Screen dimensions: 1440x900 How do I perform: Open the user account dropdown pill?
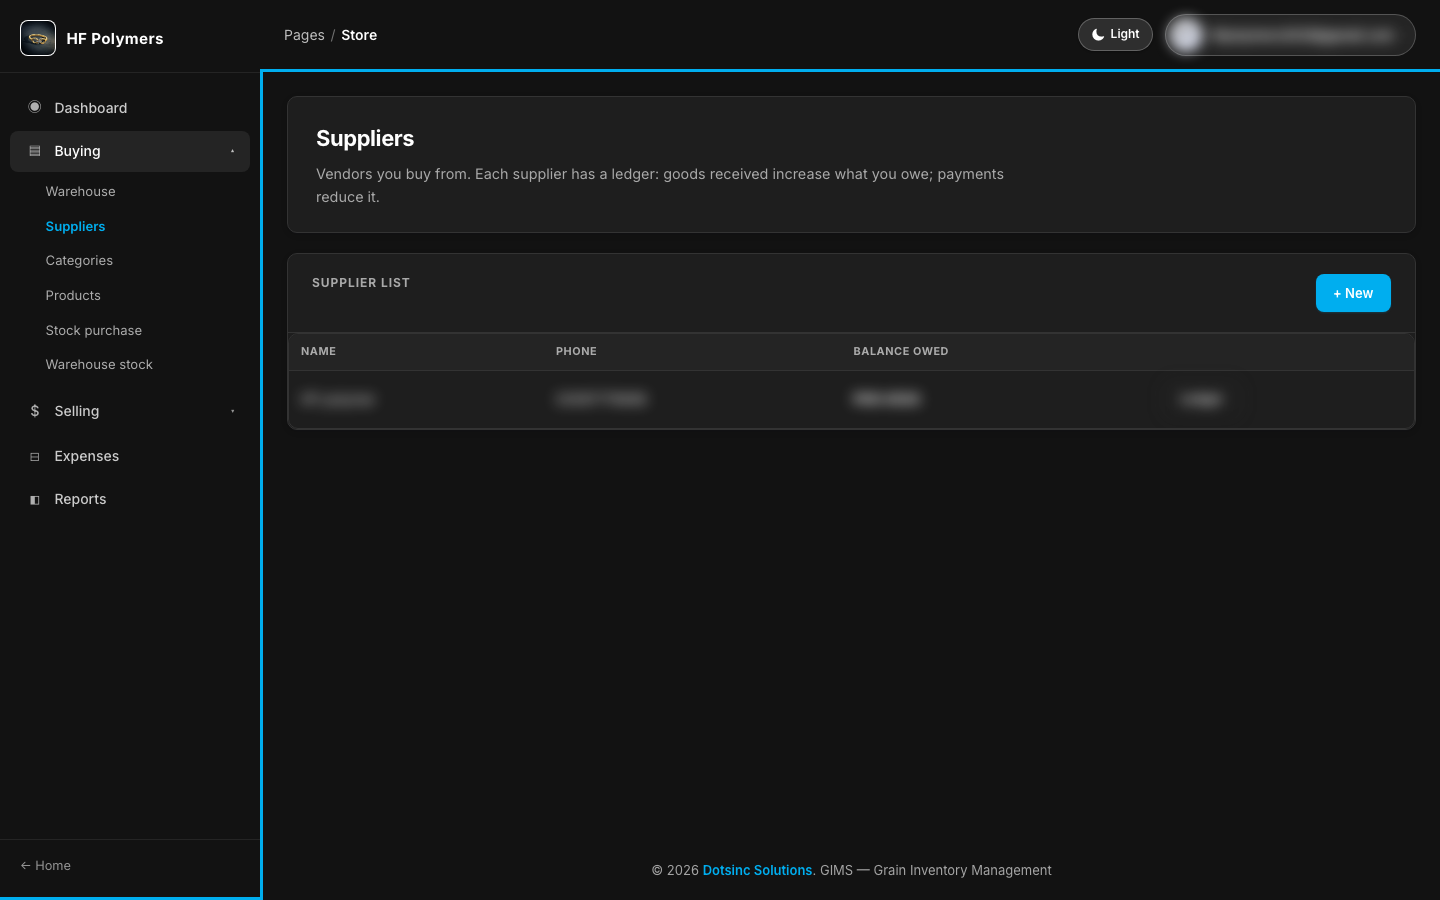coord(1290,35)
